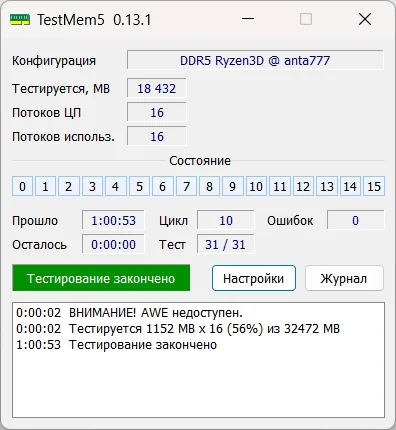The height and width of the screenshot is (430, 396).
Task: Select thread status box 2
Action: [x=69, y=186]
